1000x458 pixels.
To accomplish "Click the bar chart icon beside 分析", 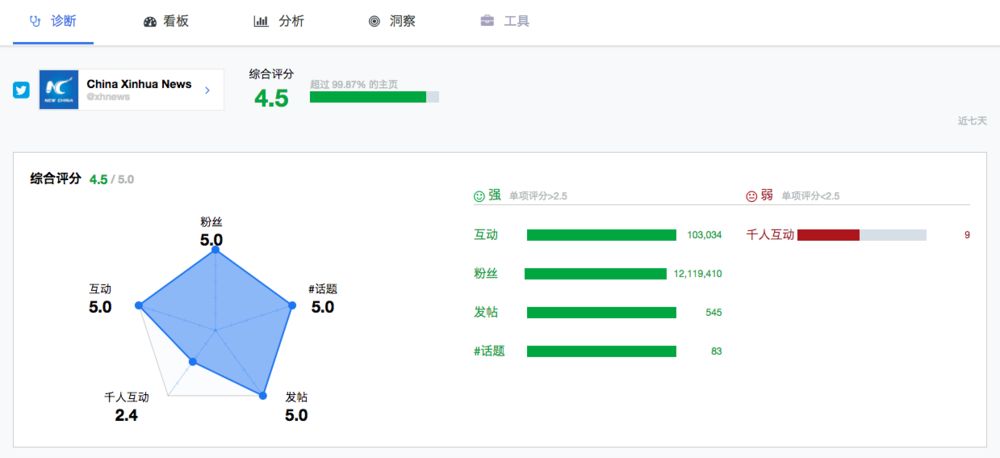I will (261, 21).
